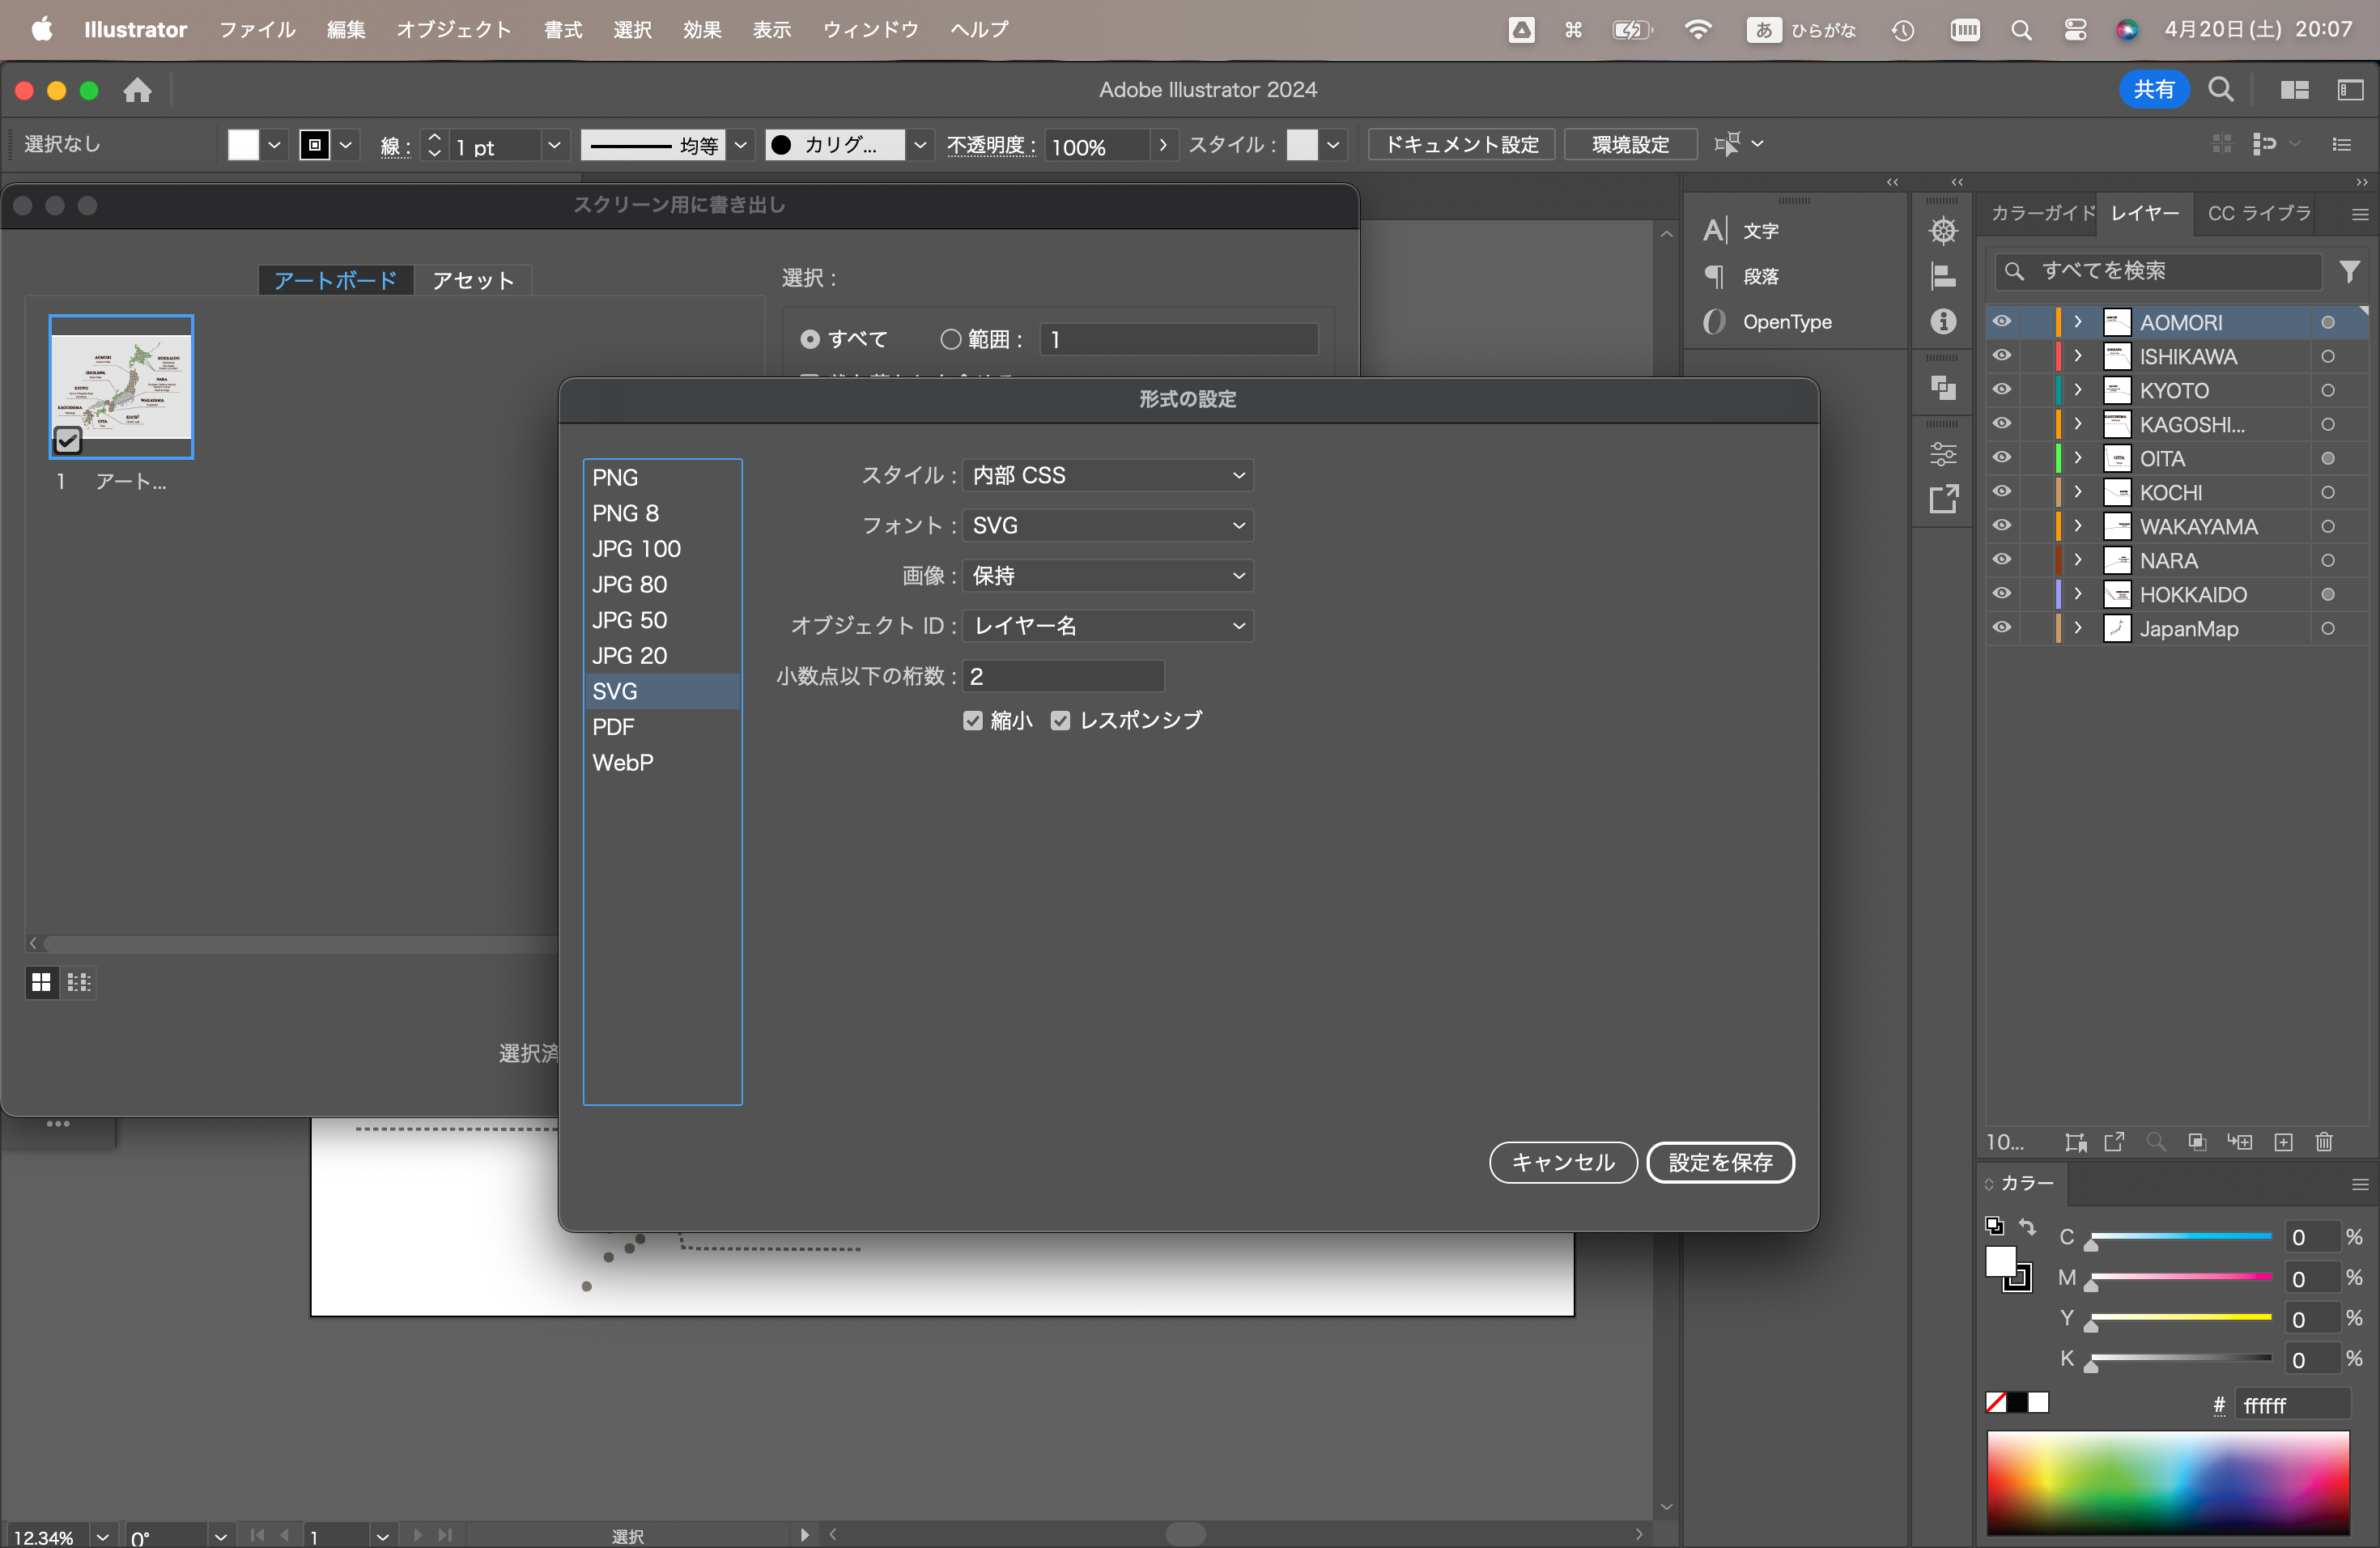Screen dimensions: 2380x1548
Task: Expand the HOKKAIDO layer
Action: click(2077, 594)
